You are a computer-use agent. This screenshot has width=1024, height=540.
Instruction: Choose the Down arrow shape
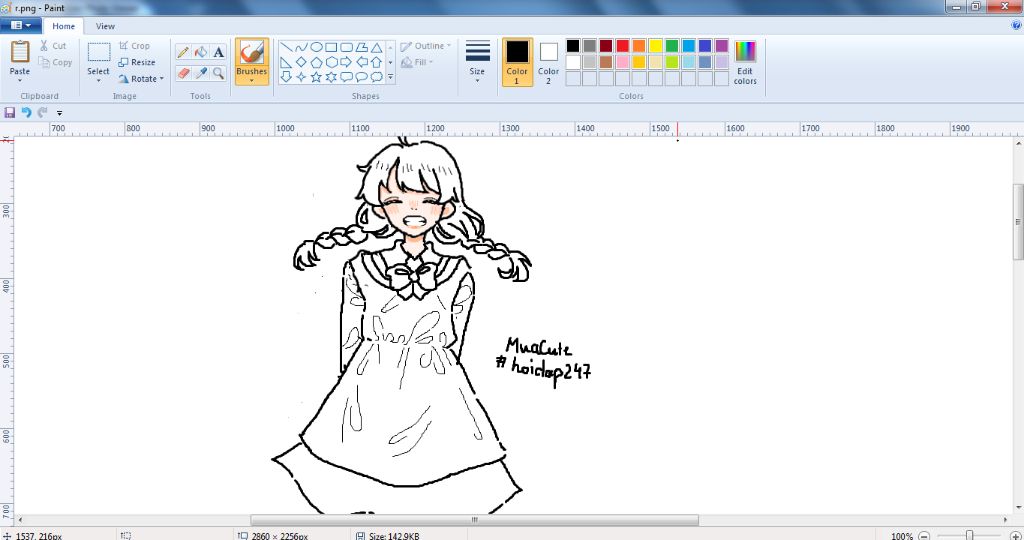(x=286, y=77)
